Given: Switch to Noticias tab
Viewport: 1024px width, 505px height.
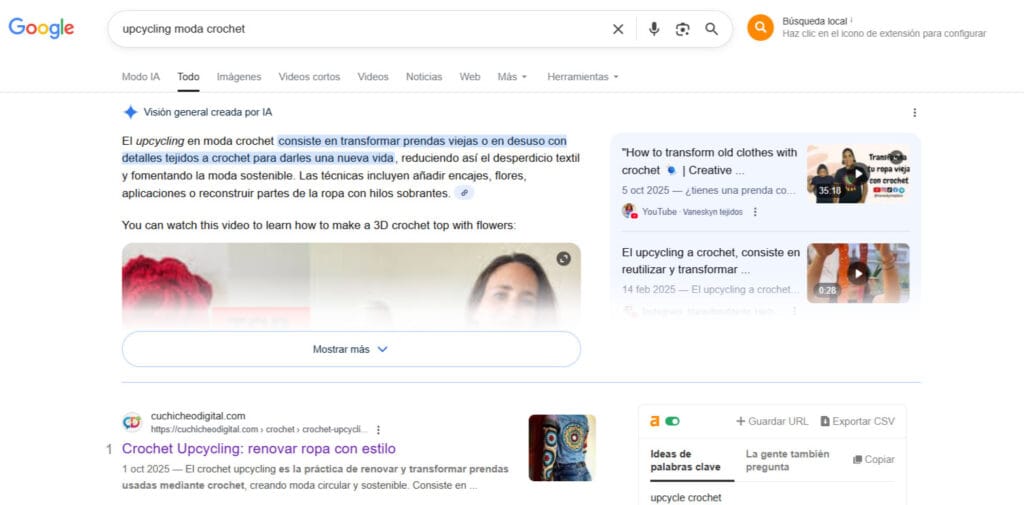Looking at the screenshot, I should pyautogui.click(x=424, y=76).
